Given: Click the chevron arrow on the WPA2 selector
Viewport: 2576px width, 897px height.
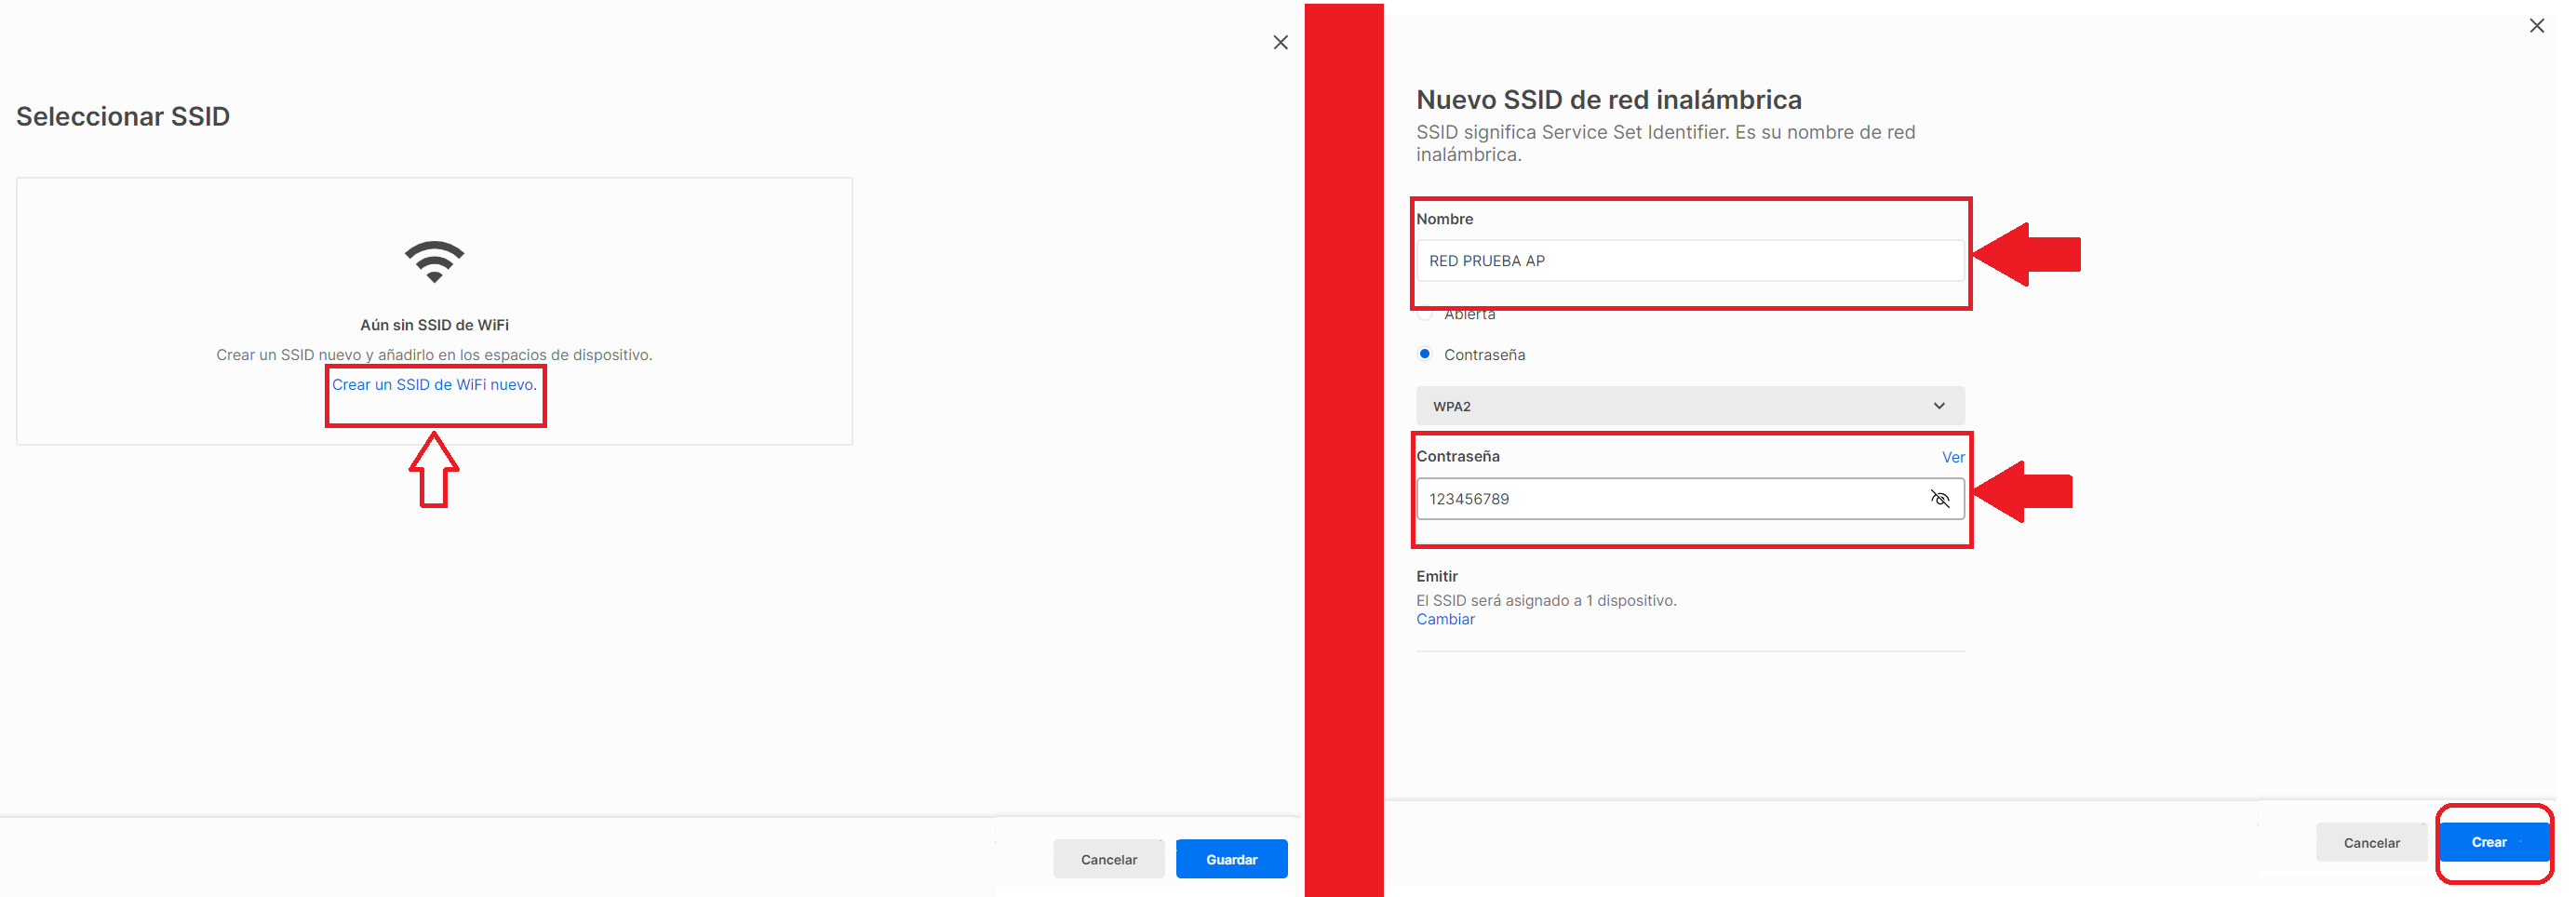Looking at the screenshot, I should [1939, 406].
